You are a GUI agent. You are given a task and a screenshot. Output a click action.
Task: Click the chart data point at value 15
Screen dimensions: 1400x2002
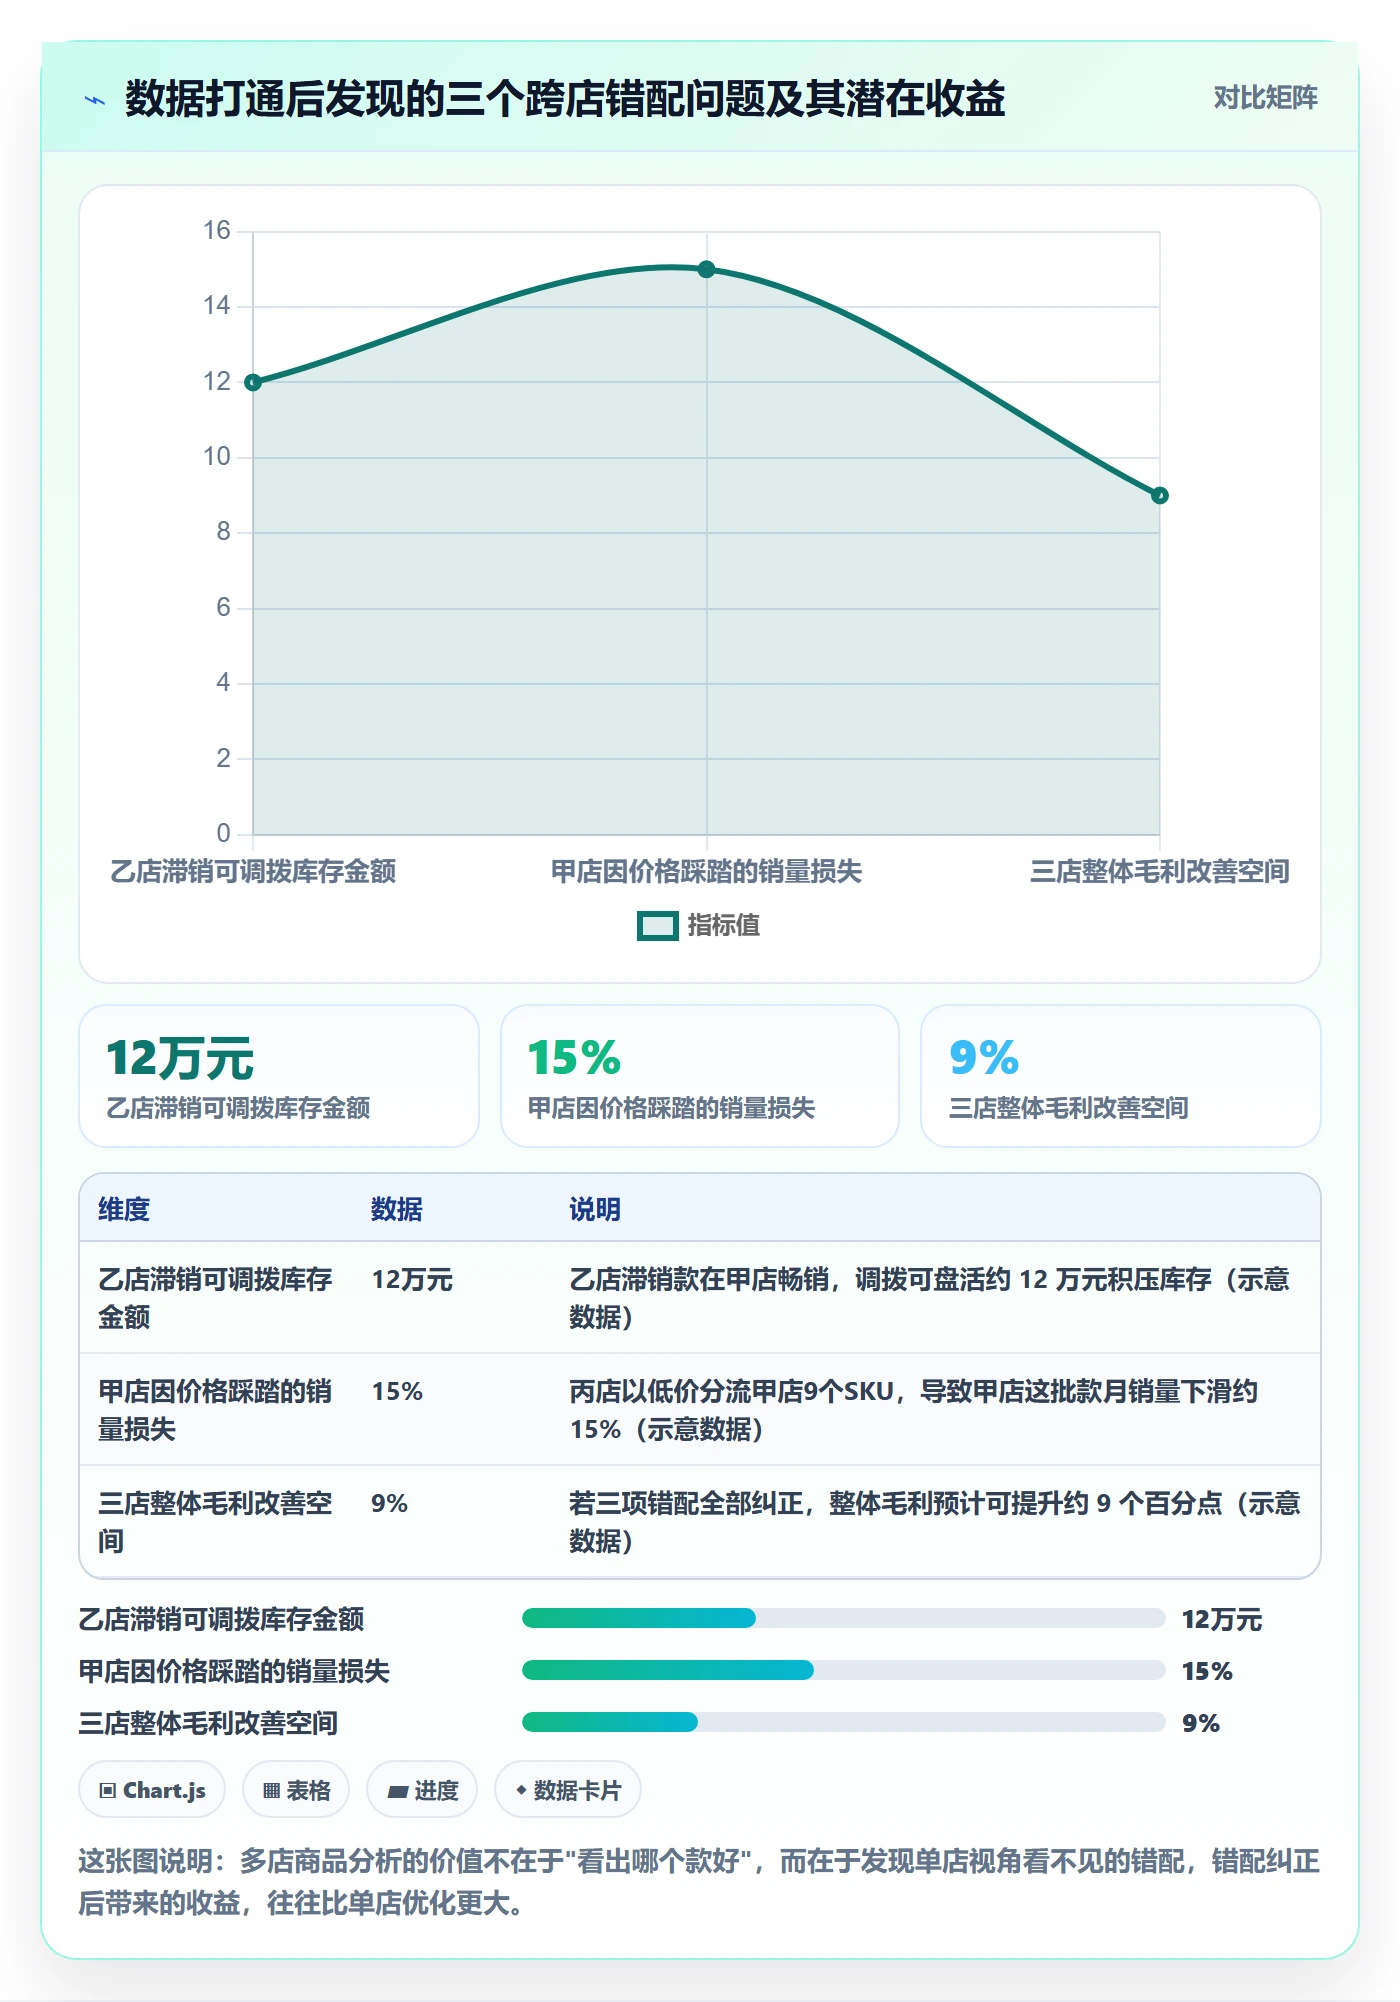pyautogui.click(x=706, y=269)
